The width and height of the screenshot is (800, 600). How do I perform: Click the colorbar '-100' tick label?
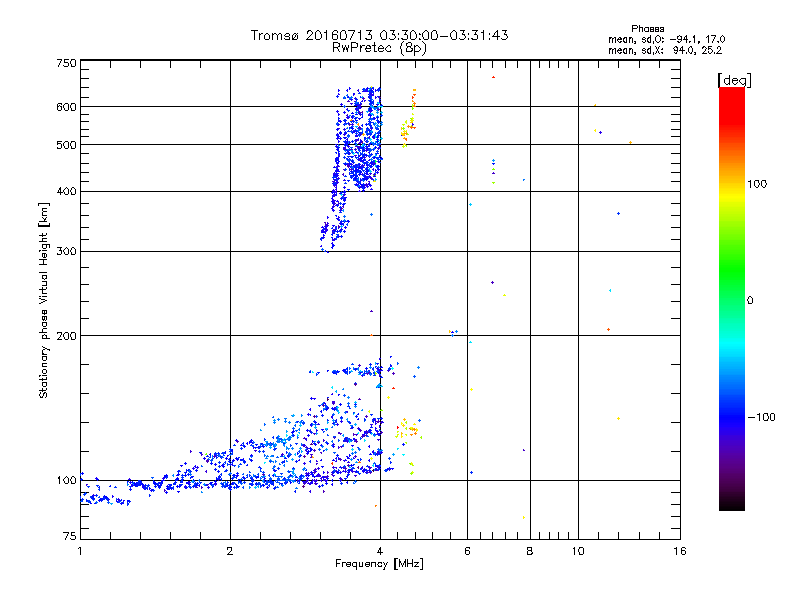(761, 417)
